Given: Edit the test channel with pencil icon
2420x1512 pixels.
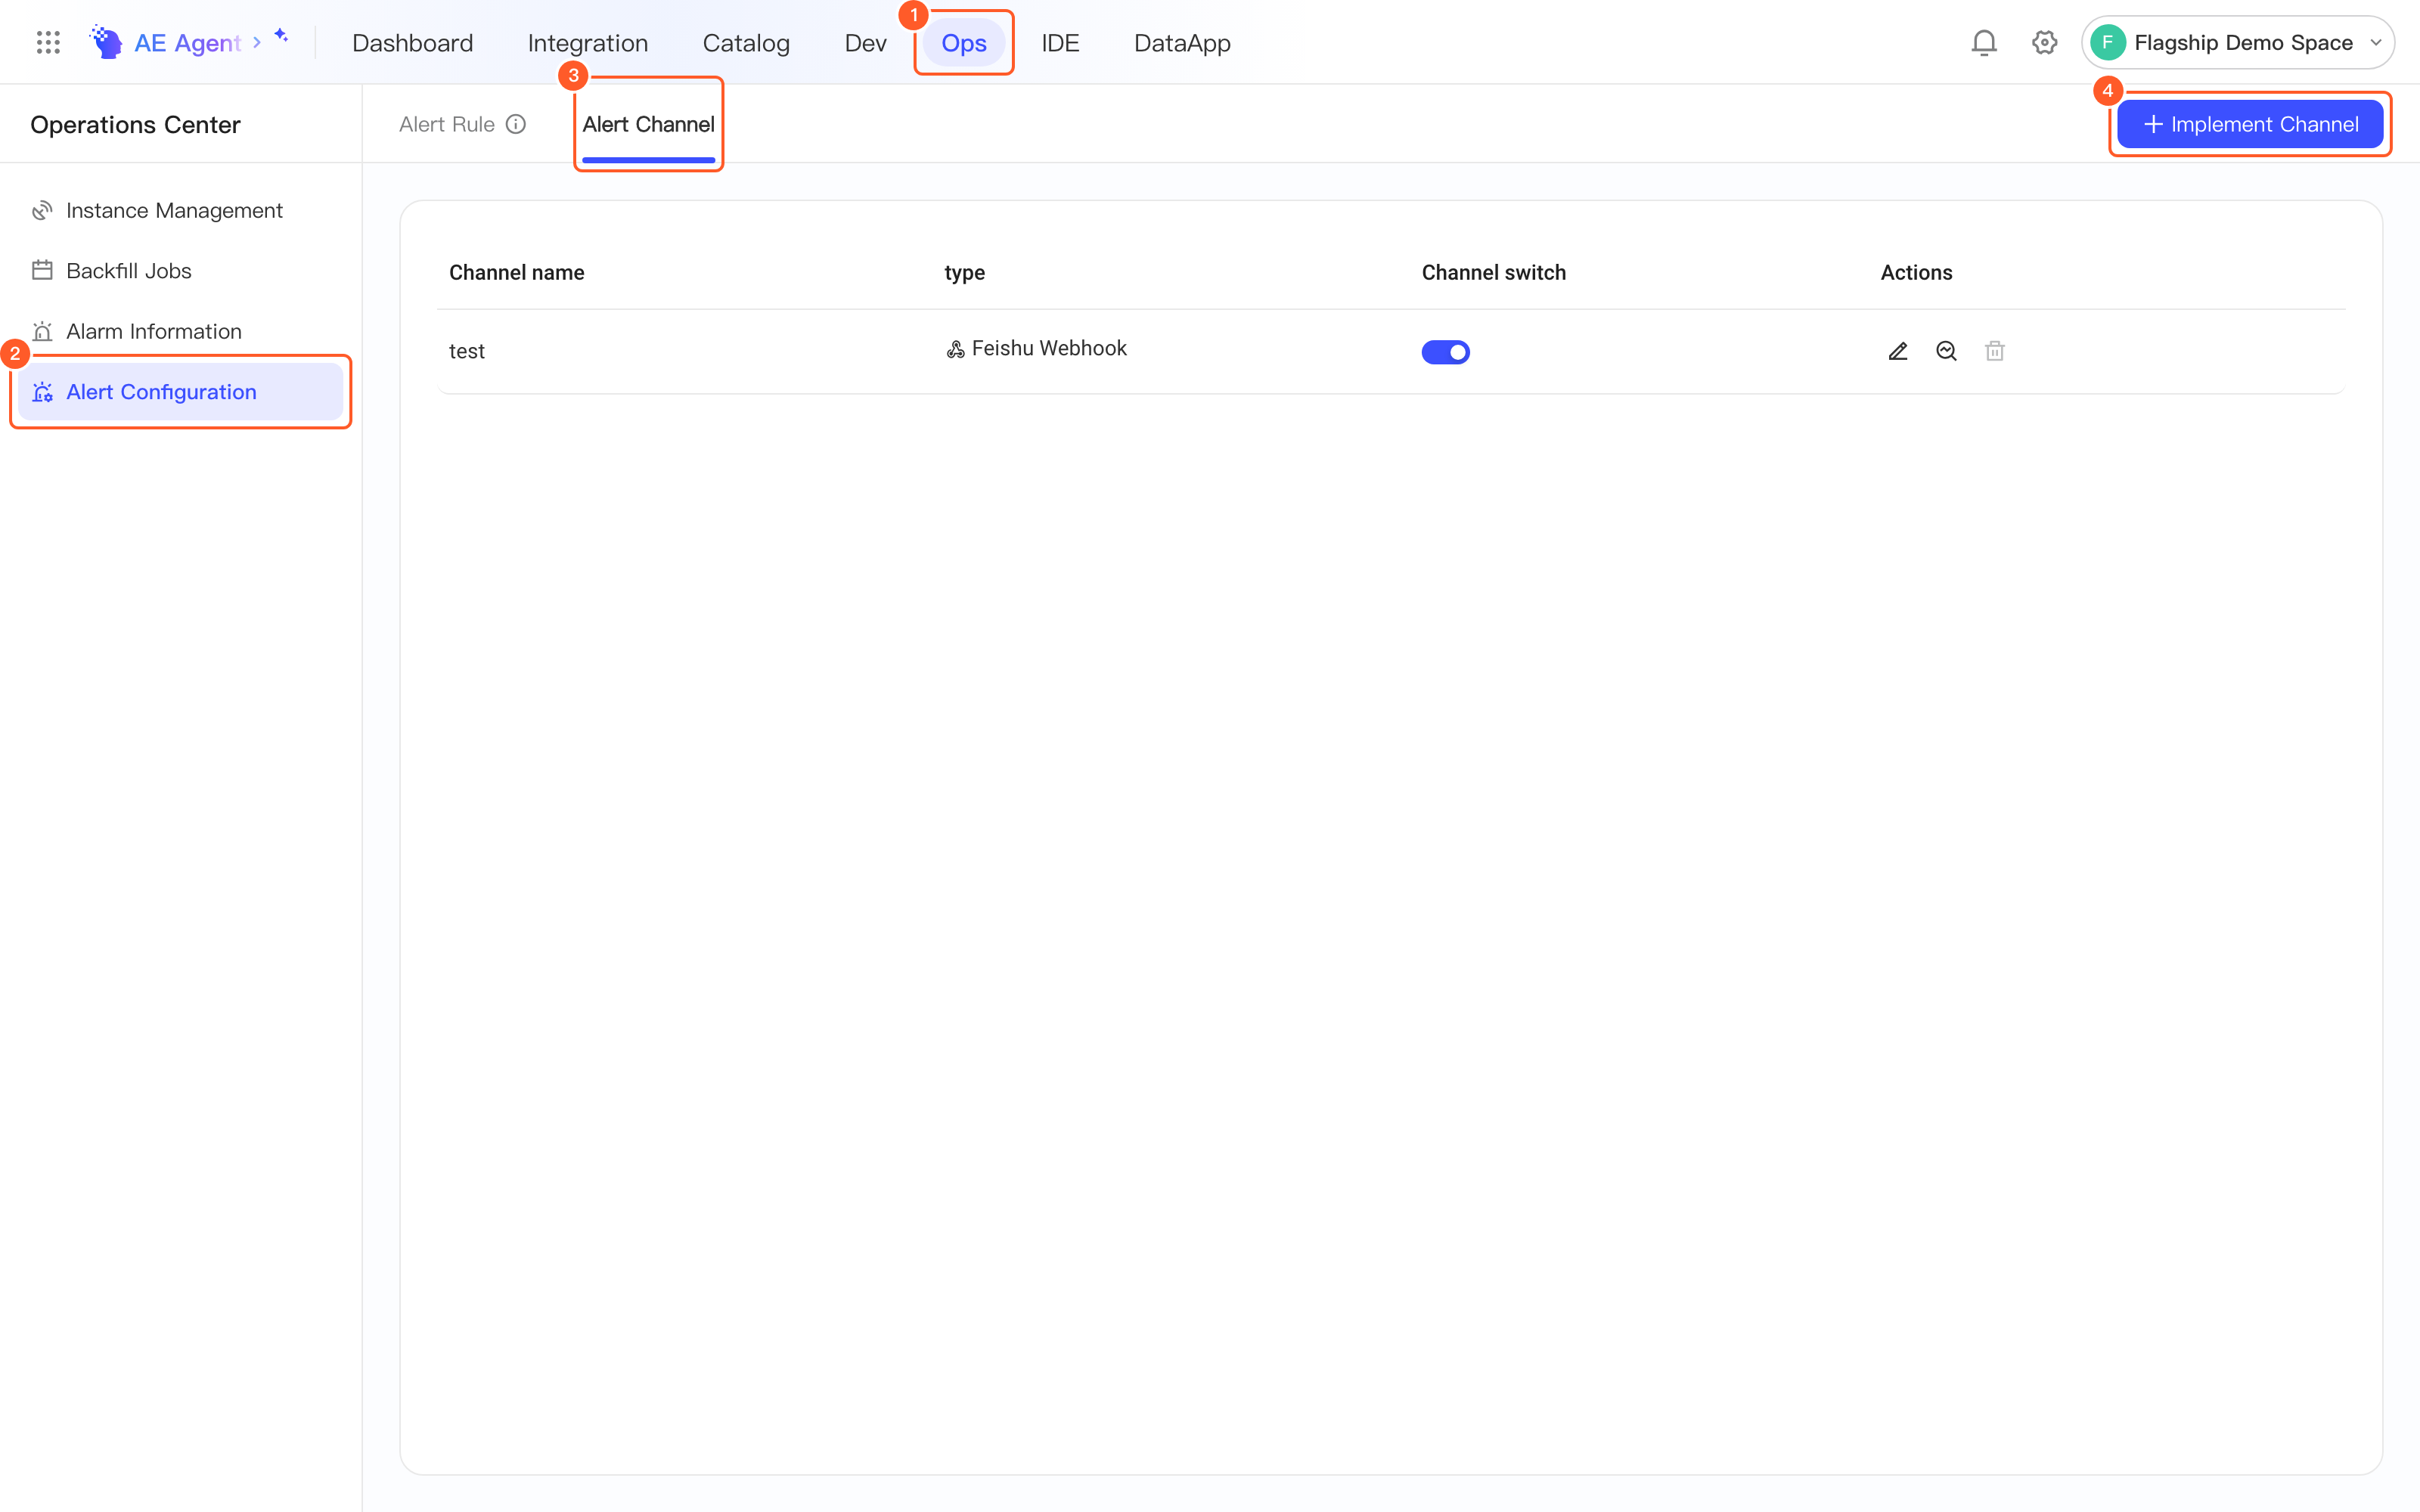Looking at the screenshot, I should coord(1898,351).
